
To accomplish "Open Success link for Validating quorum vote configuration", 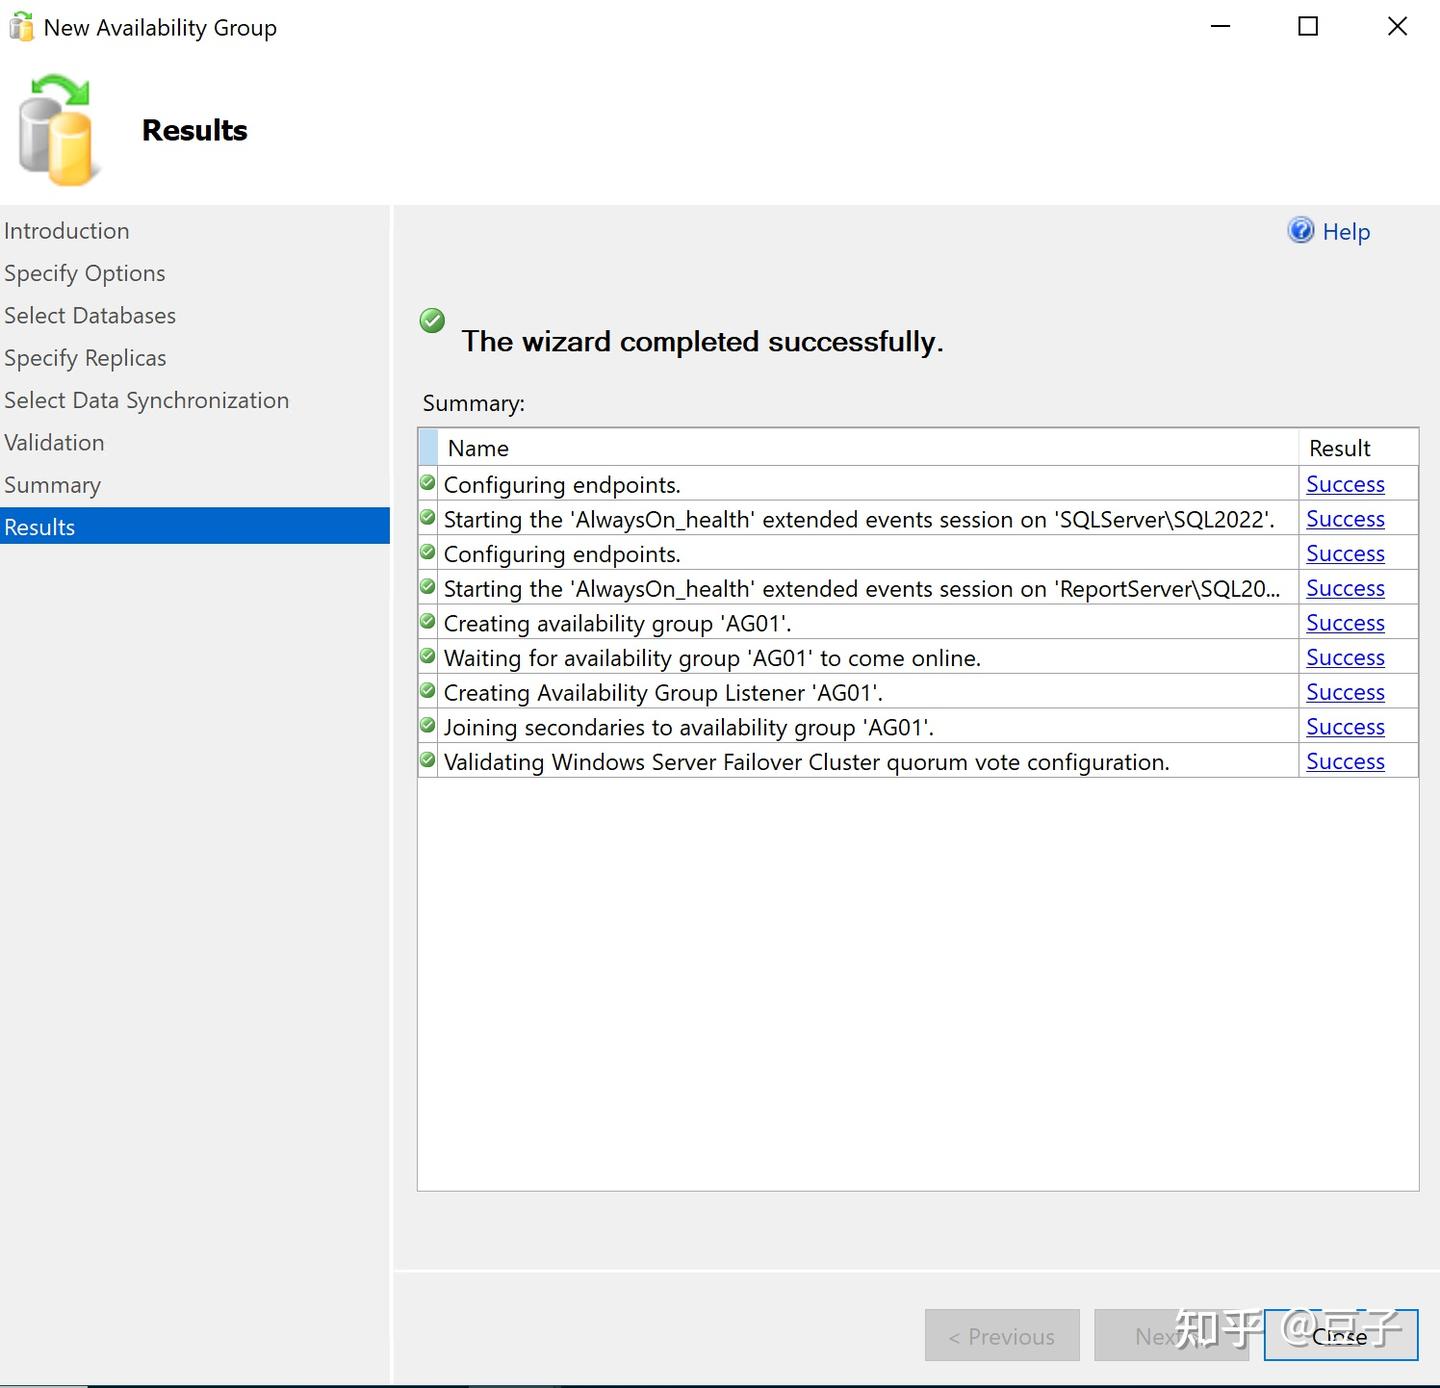I will [1345, 761].
